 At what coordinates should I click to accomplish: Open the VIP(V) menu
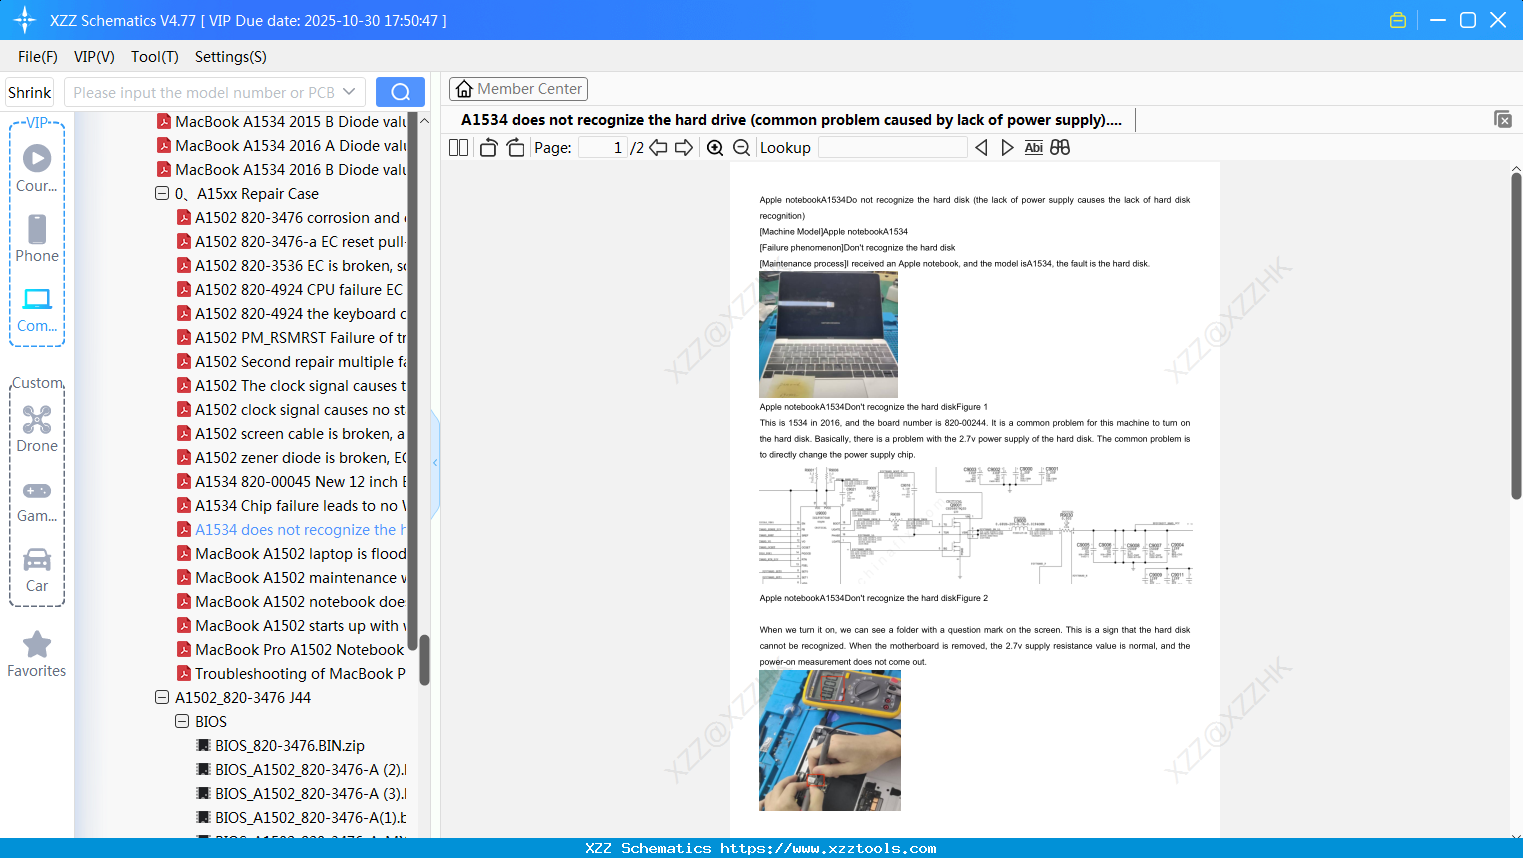point(94,56)
